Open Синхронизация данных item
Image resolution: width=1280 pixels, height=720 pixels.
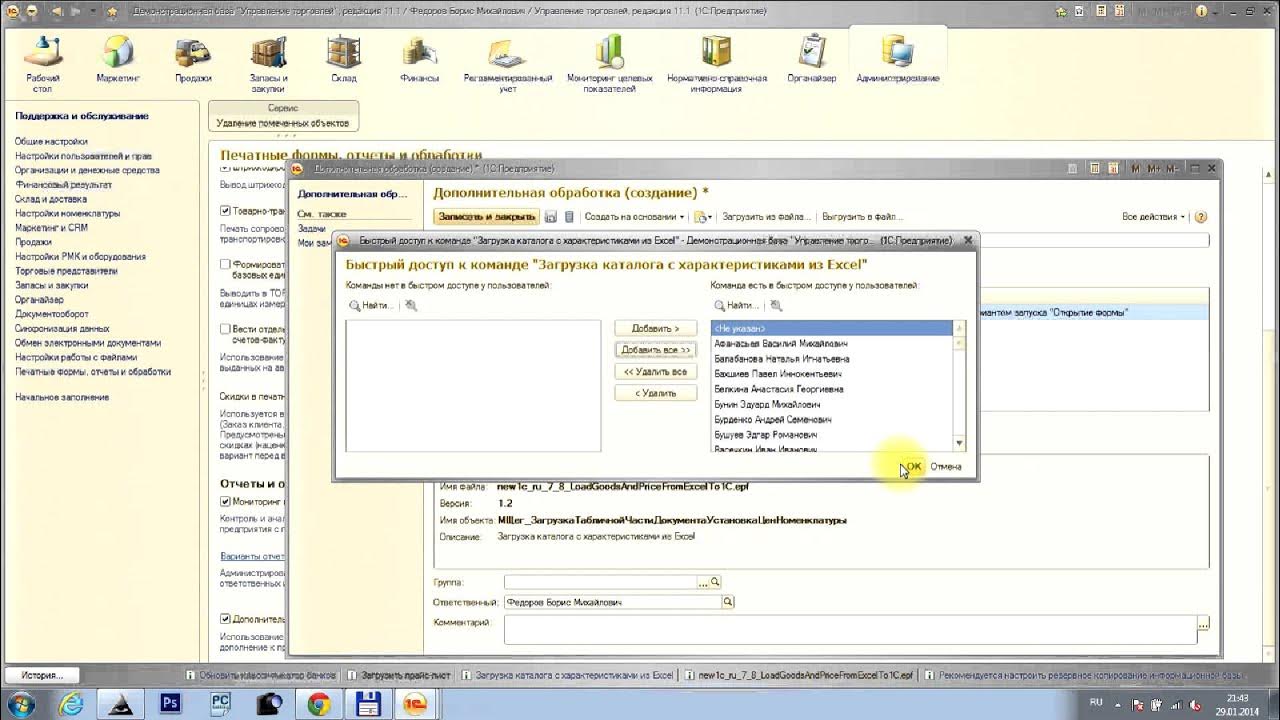pyautogui.click(x=62, y=328)
